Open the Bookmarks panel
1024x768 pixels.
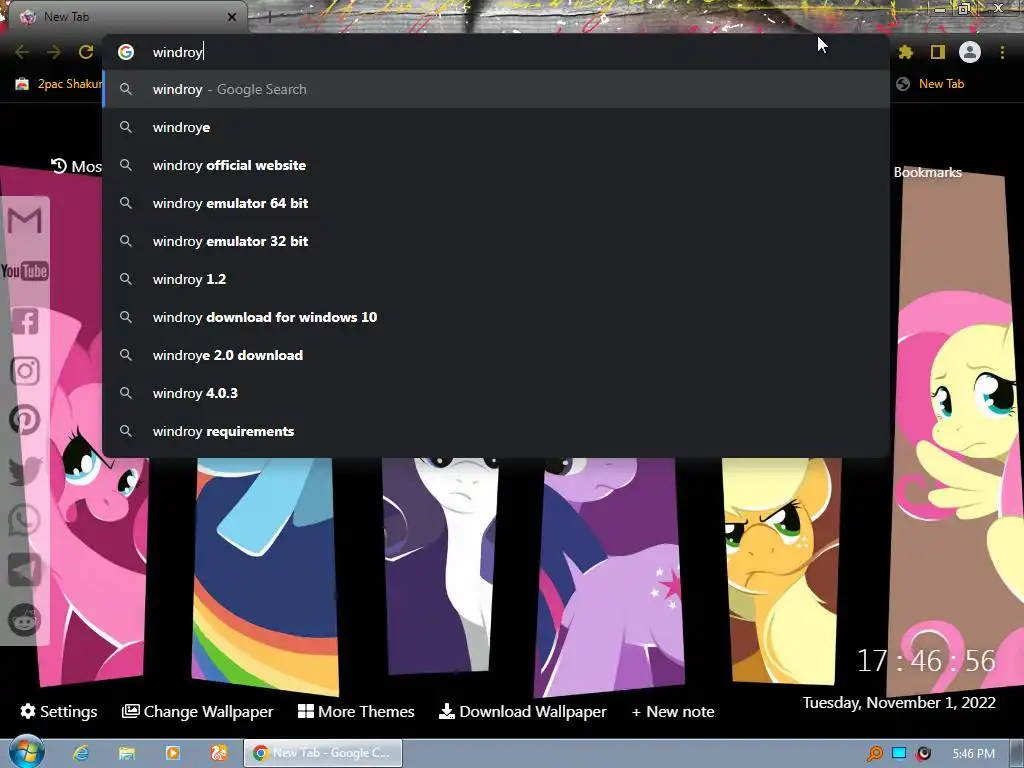[927, 172]
